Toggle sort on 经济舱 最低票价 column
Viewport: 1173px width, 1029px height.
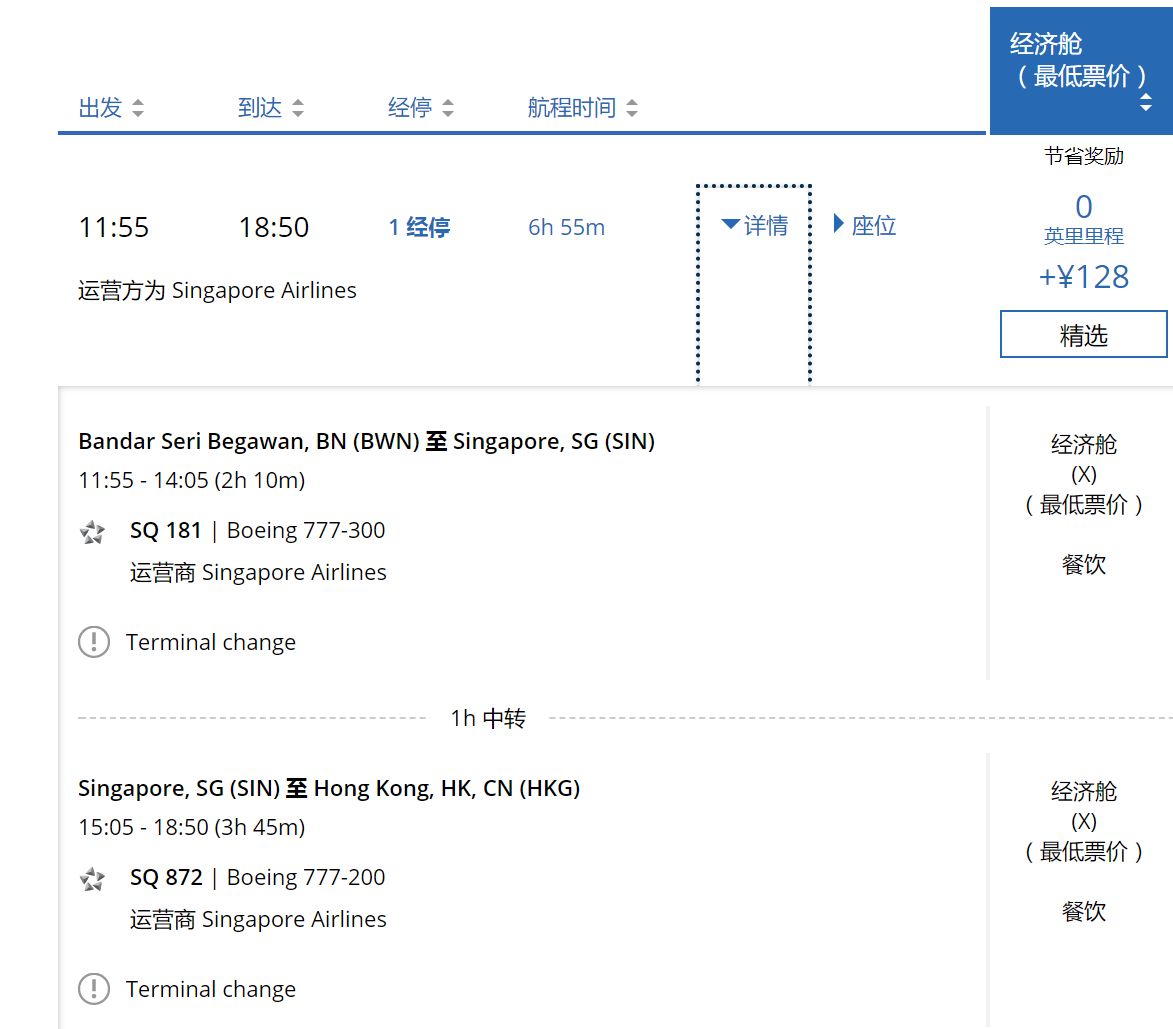(x=1145, y=102)
